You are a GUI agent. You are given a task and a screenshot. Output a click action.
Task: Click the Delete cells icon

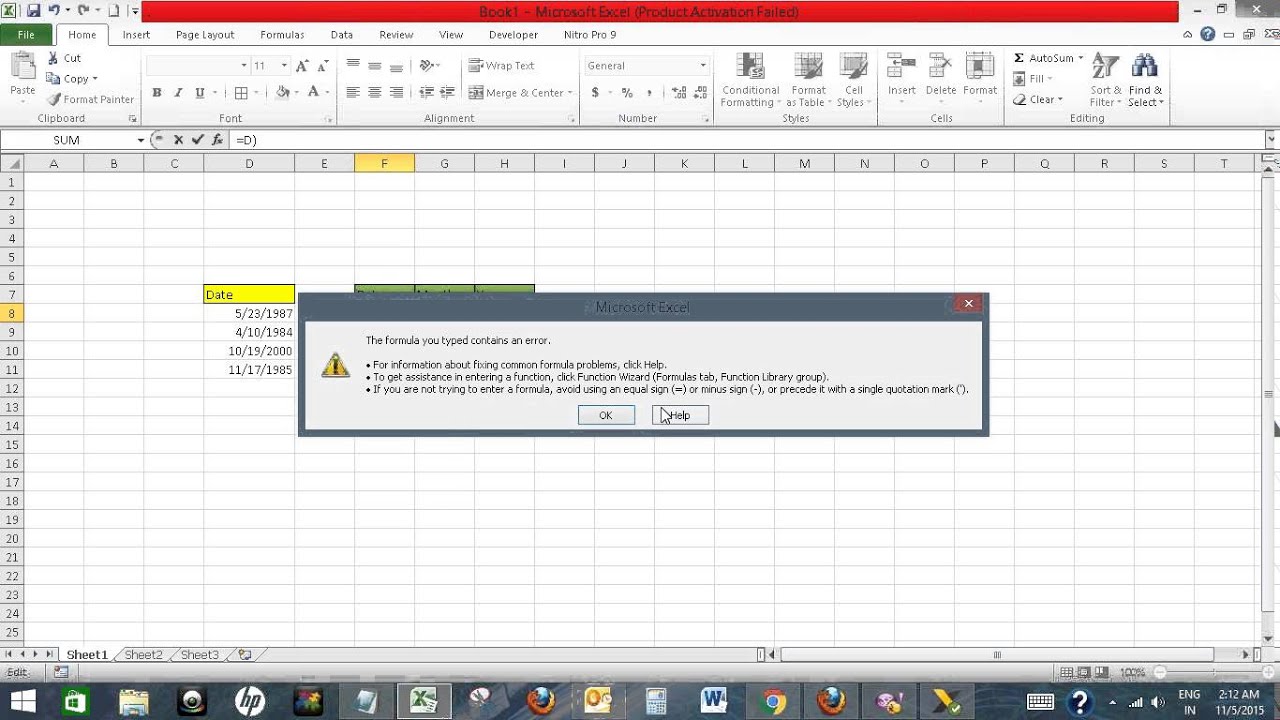940,66
